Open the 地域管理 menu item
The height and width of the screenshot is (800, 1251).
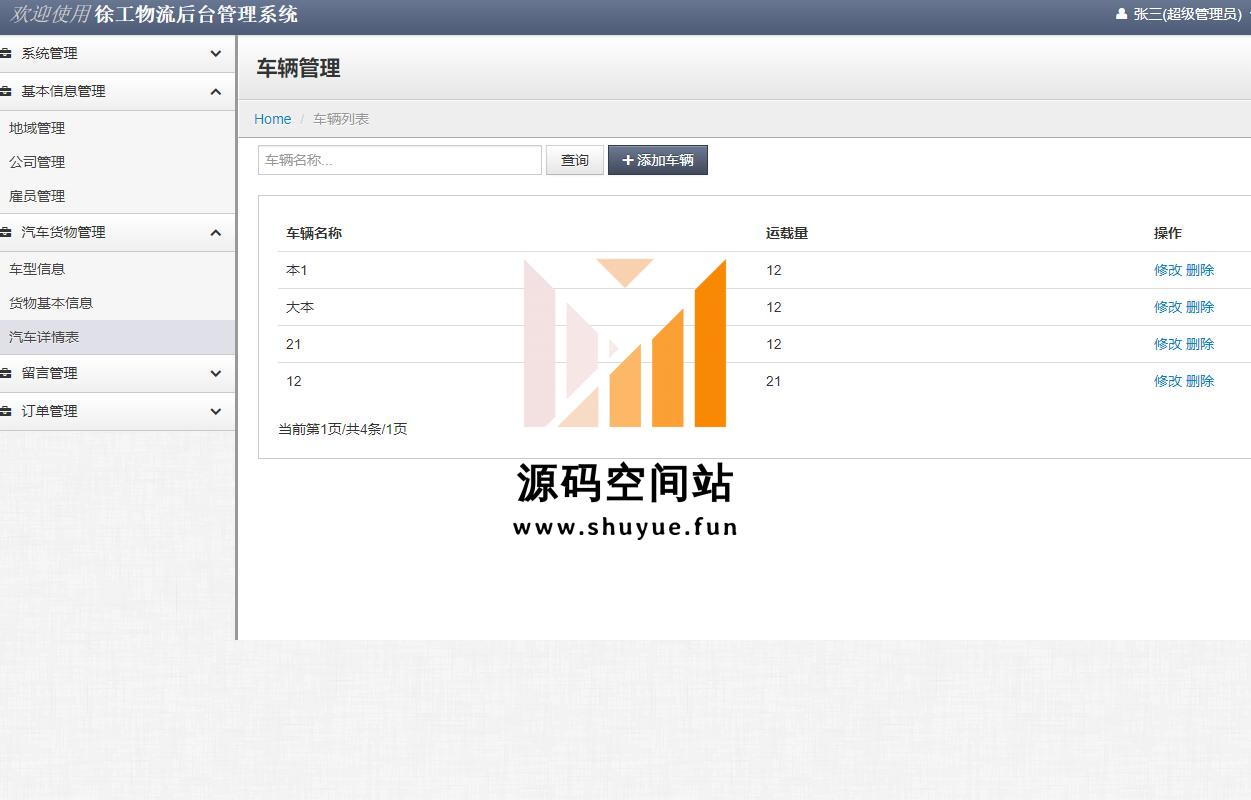tap(37, 128)
